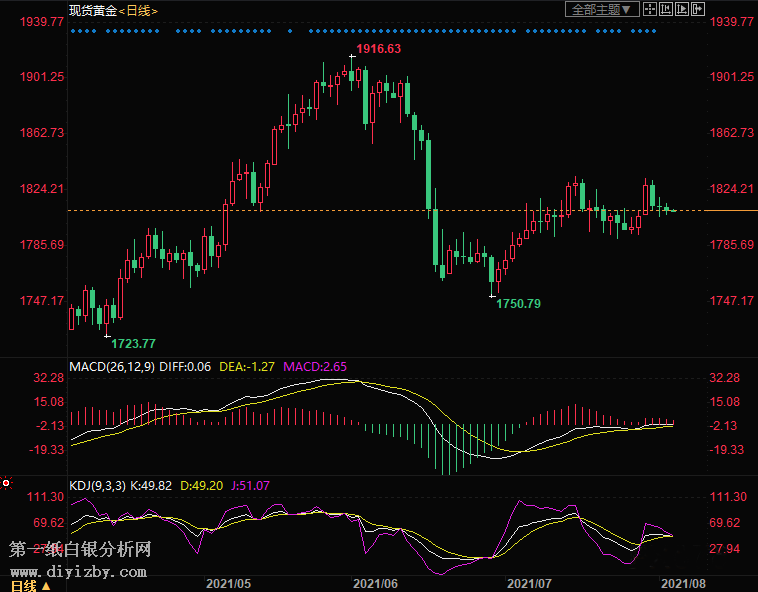This screenshot has height=592, width=758.
Task: Click the 1750.79 low price marker
Action: [518, 303]
